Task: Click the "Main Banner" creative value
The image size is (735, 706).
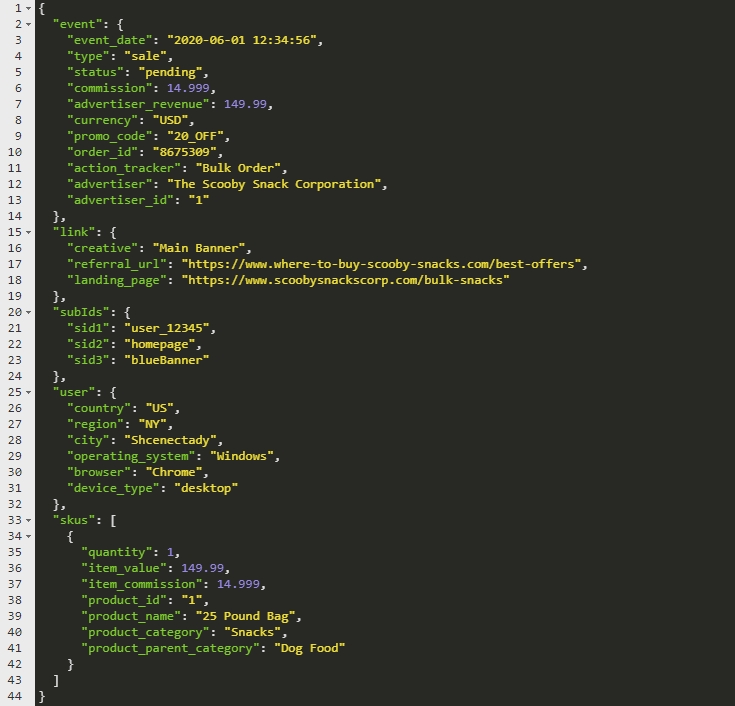Action: (199, 248)
